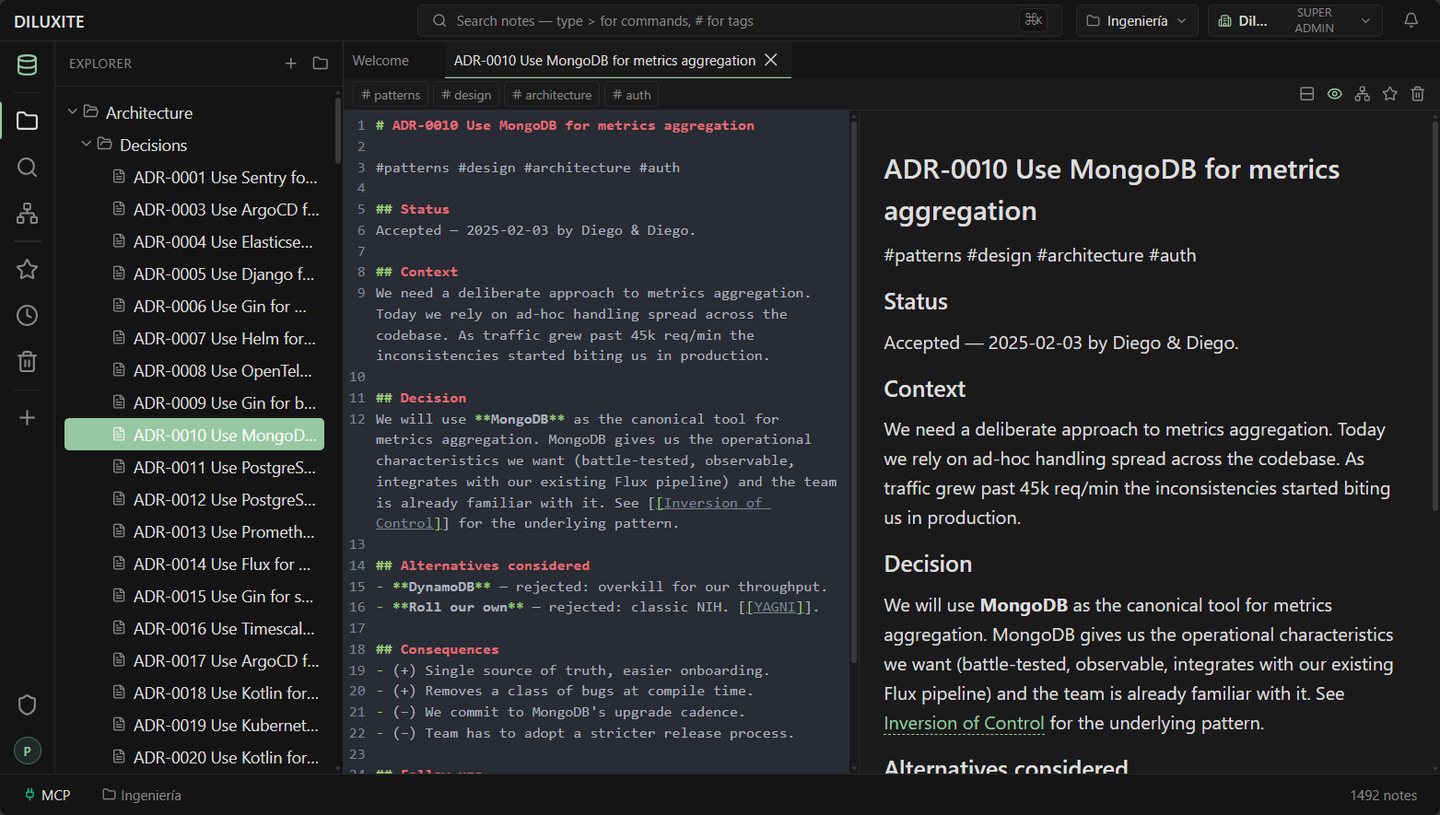Open the trash icon in left sidebar
The image size is (1440, 815).
tap(27, 361)
